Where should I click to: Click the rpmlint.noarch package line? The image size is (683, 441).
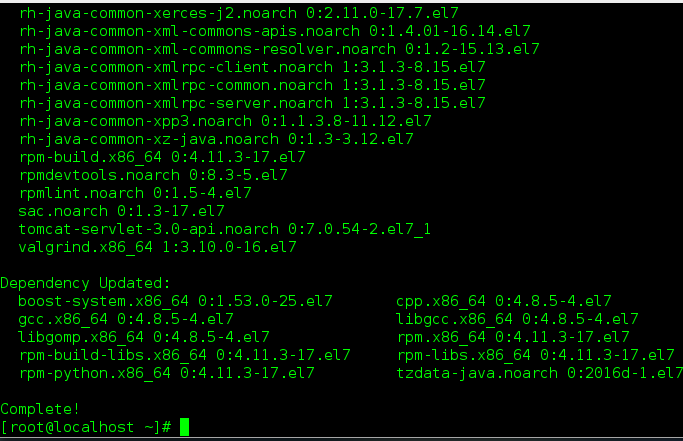pyautogui.click(x=135, y=193)
